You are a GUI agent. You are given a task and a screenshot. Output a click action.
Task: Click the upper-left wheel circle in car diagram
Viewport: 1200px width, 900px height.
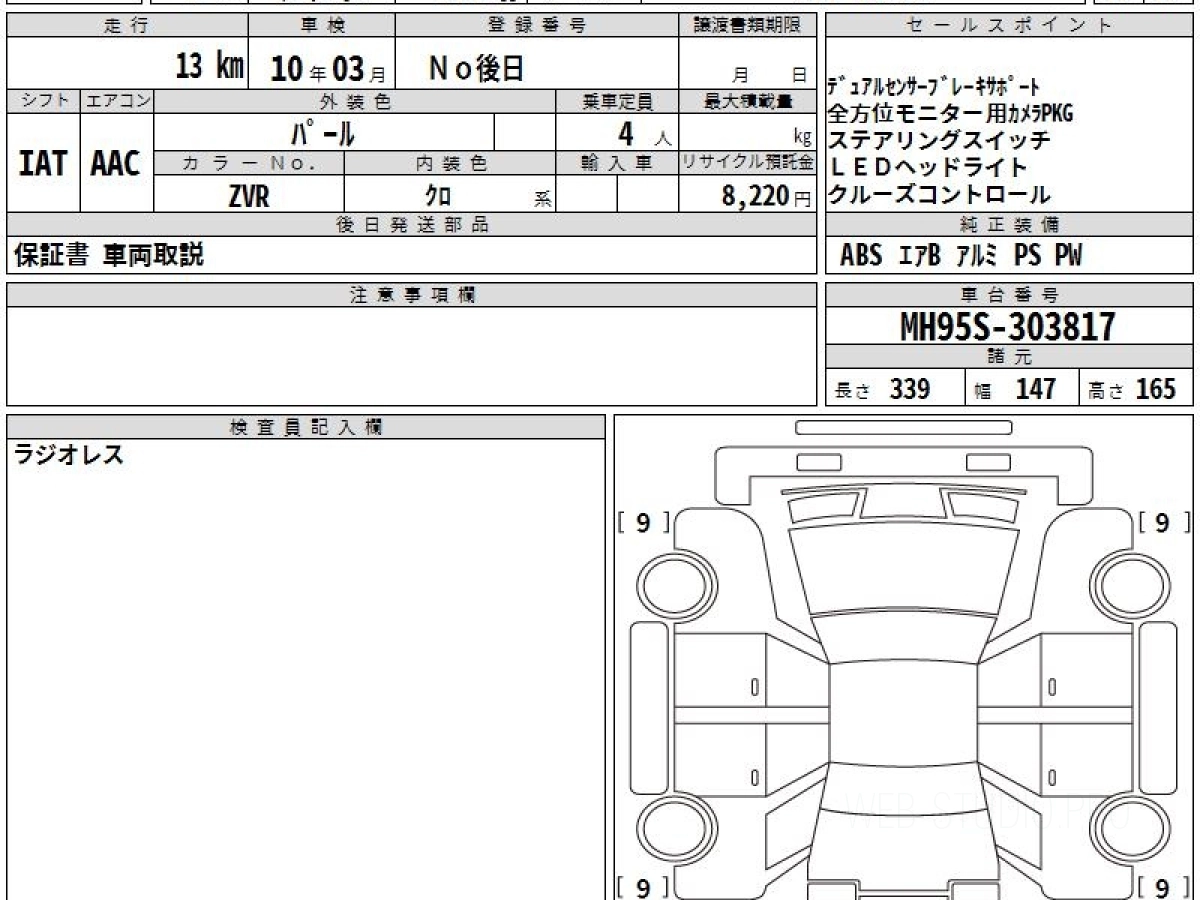point(671,583)
